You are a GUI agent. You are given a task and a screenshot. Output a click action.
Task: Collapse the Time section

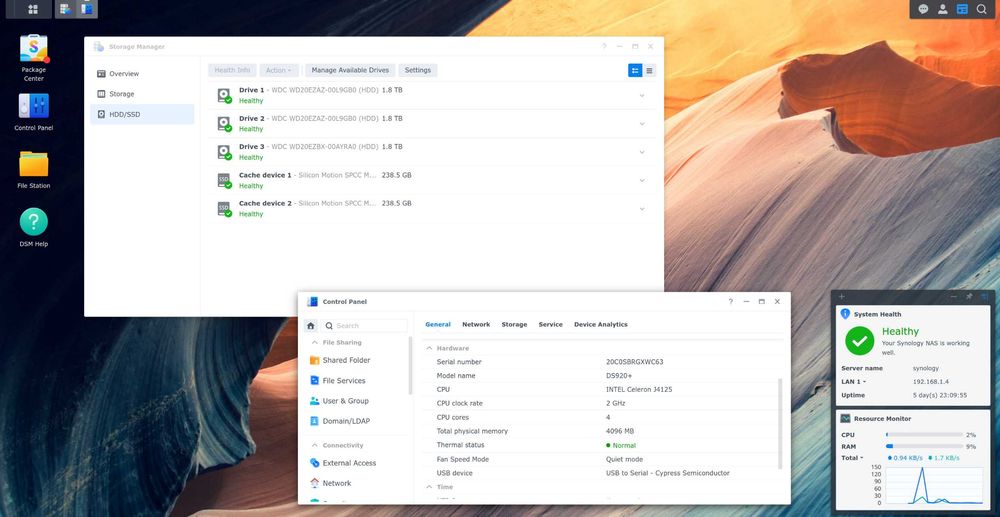[x=429, y=487]
